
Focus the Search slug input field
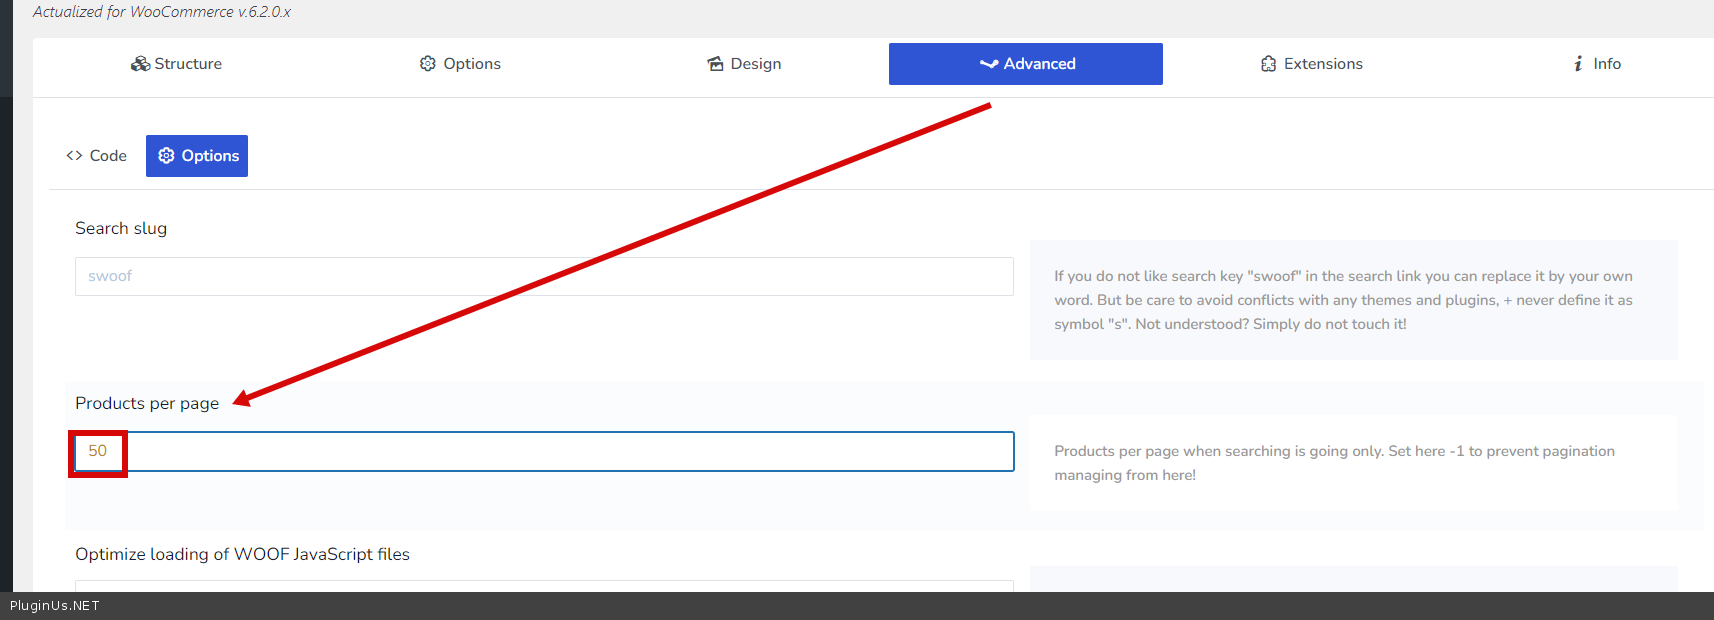[x=544, y=277]
